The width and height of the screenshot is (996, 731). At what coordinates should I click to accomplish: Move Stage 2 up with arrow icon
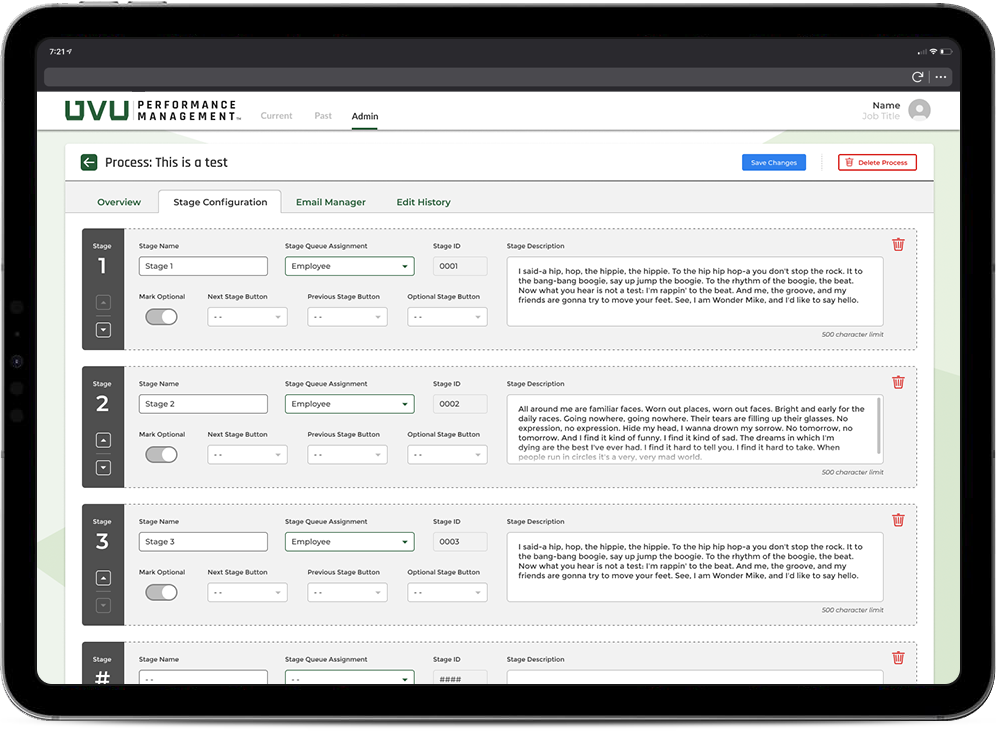tap(103, 440)
